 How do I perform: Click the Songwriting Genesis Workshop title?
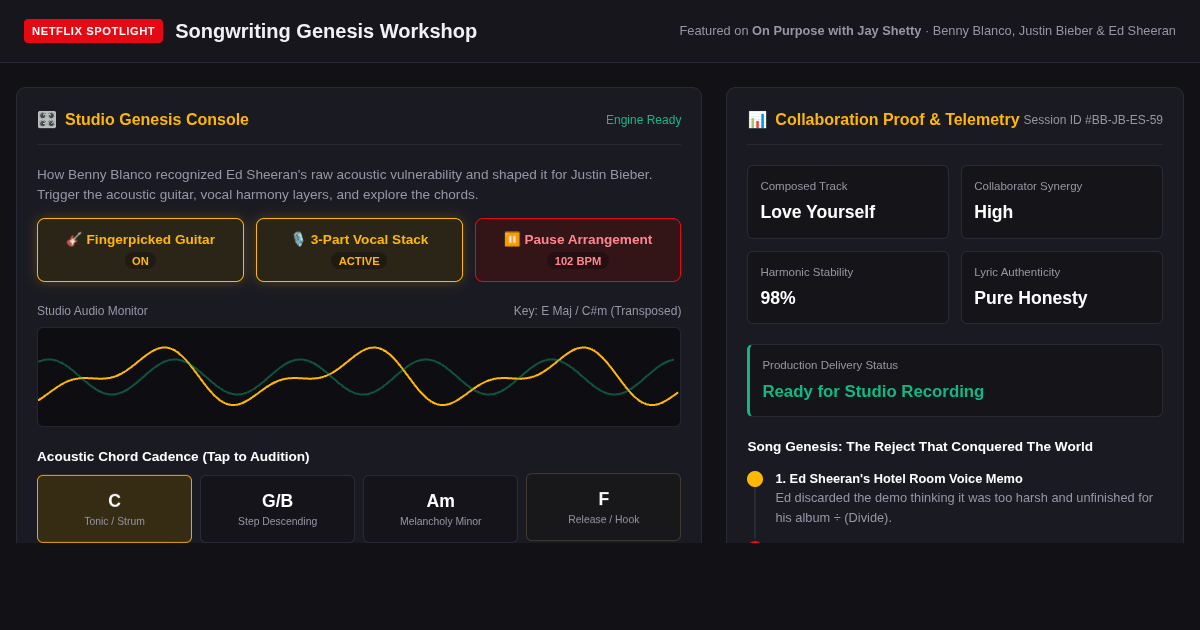326,31
